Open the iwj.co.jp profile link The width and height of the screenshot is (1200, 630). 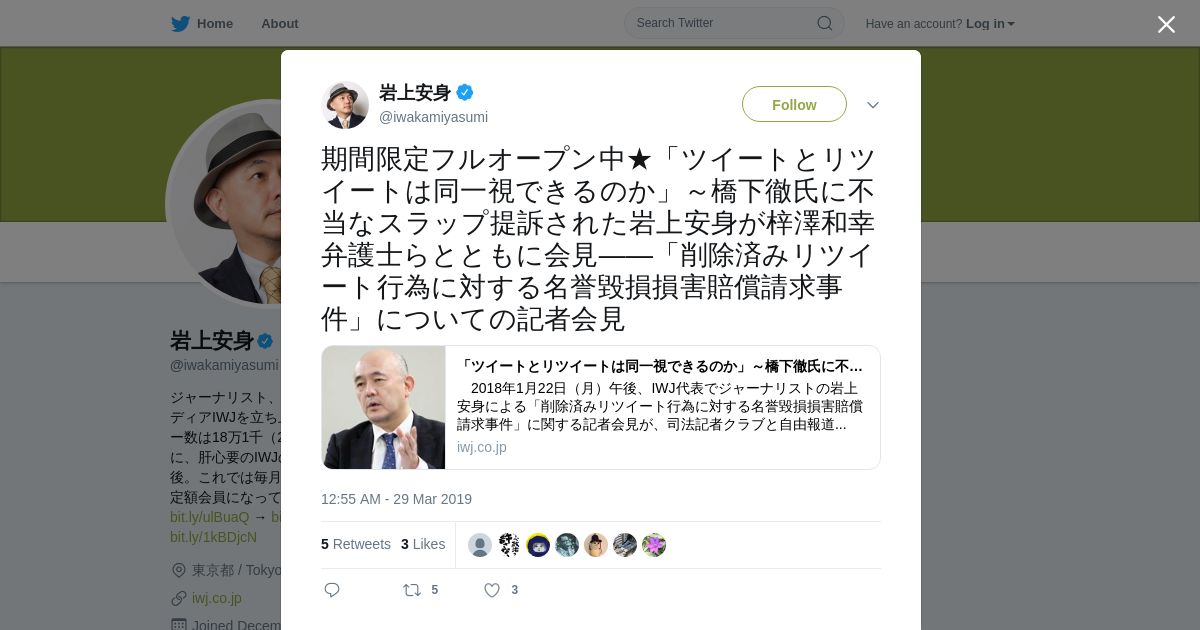tap(217, 598)
